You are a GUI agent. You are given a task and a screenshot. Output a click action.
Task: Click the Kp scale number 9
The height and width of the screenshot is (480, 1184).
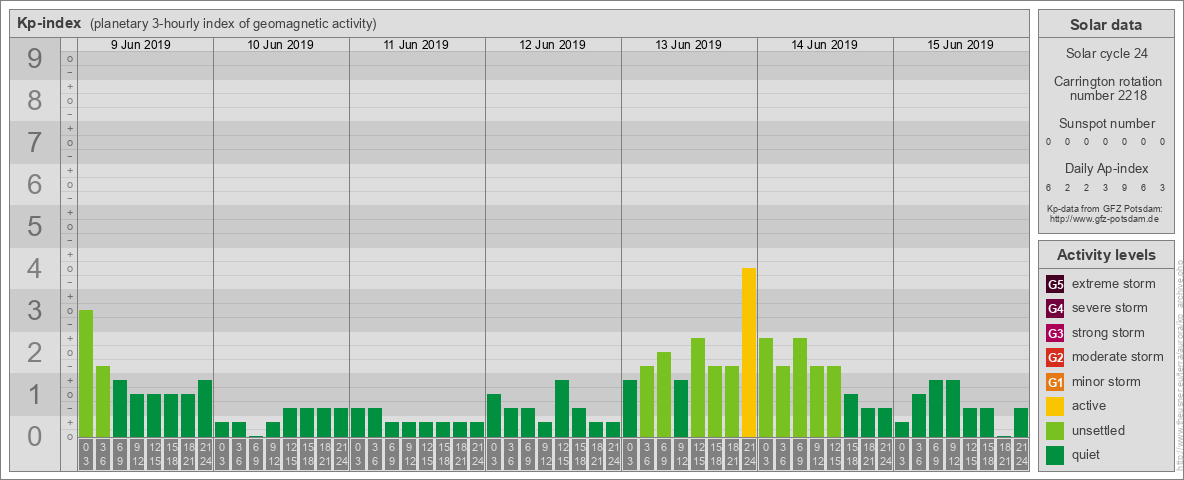35,59
